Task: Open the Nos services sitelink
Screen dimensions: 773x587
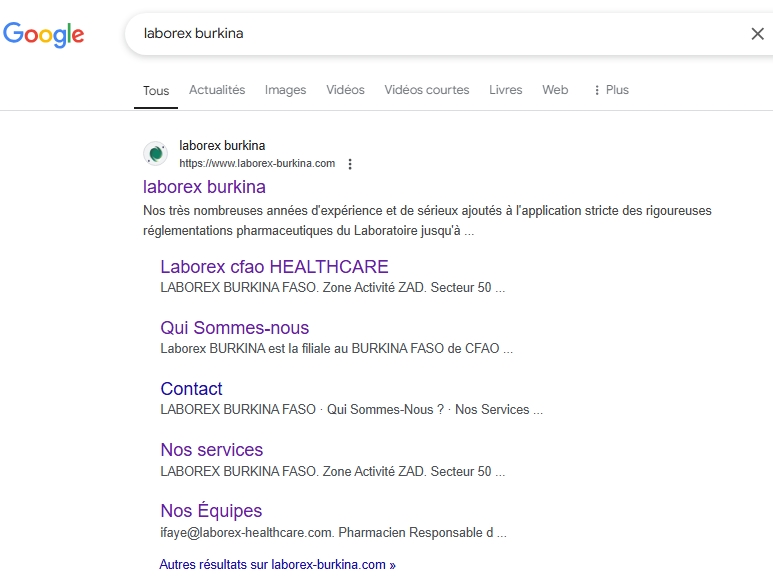Action: pos(211,450)
